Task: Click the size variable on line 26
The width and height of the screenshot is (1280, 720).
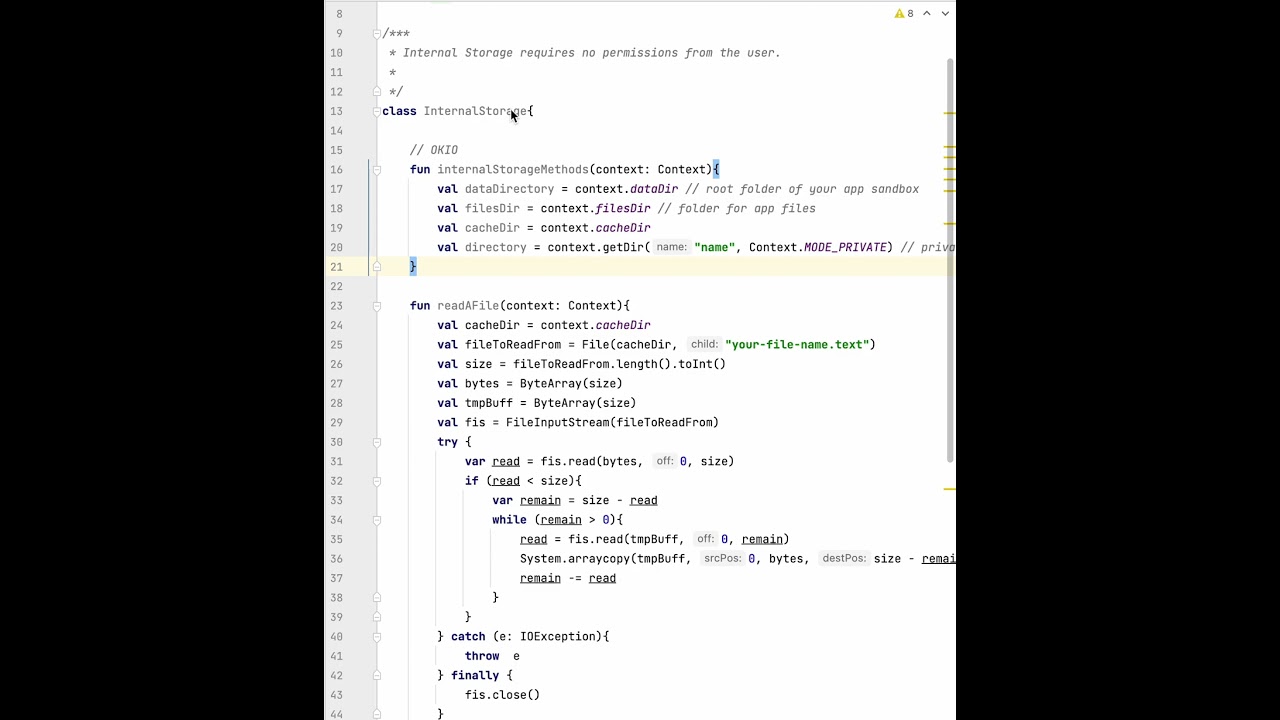Action: click(478, 364)
